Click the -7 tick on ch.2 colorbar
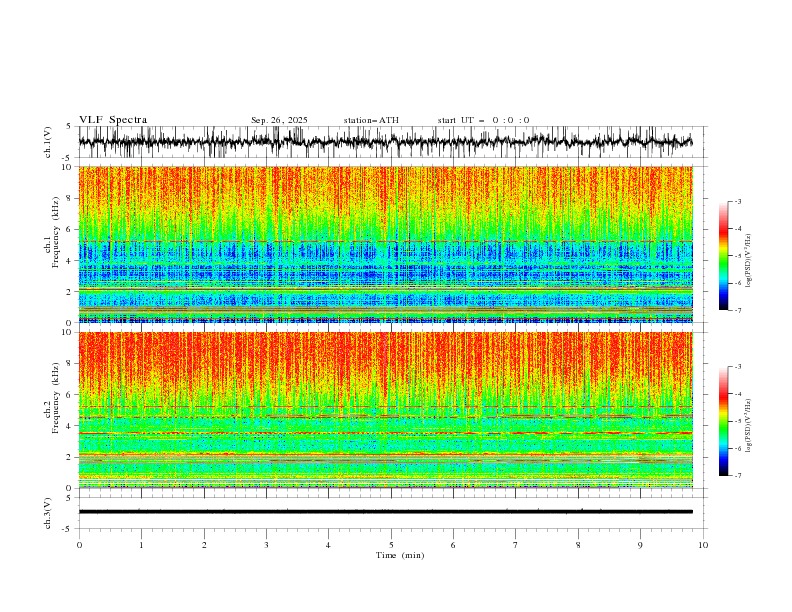The image size is (792, 612). (x=737, y=476)
